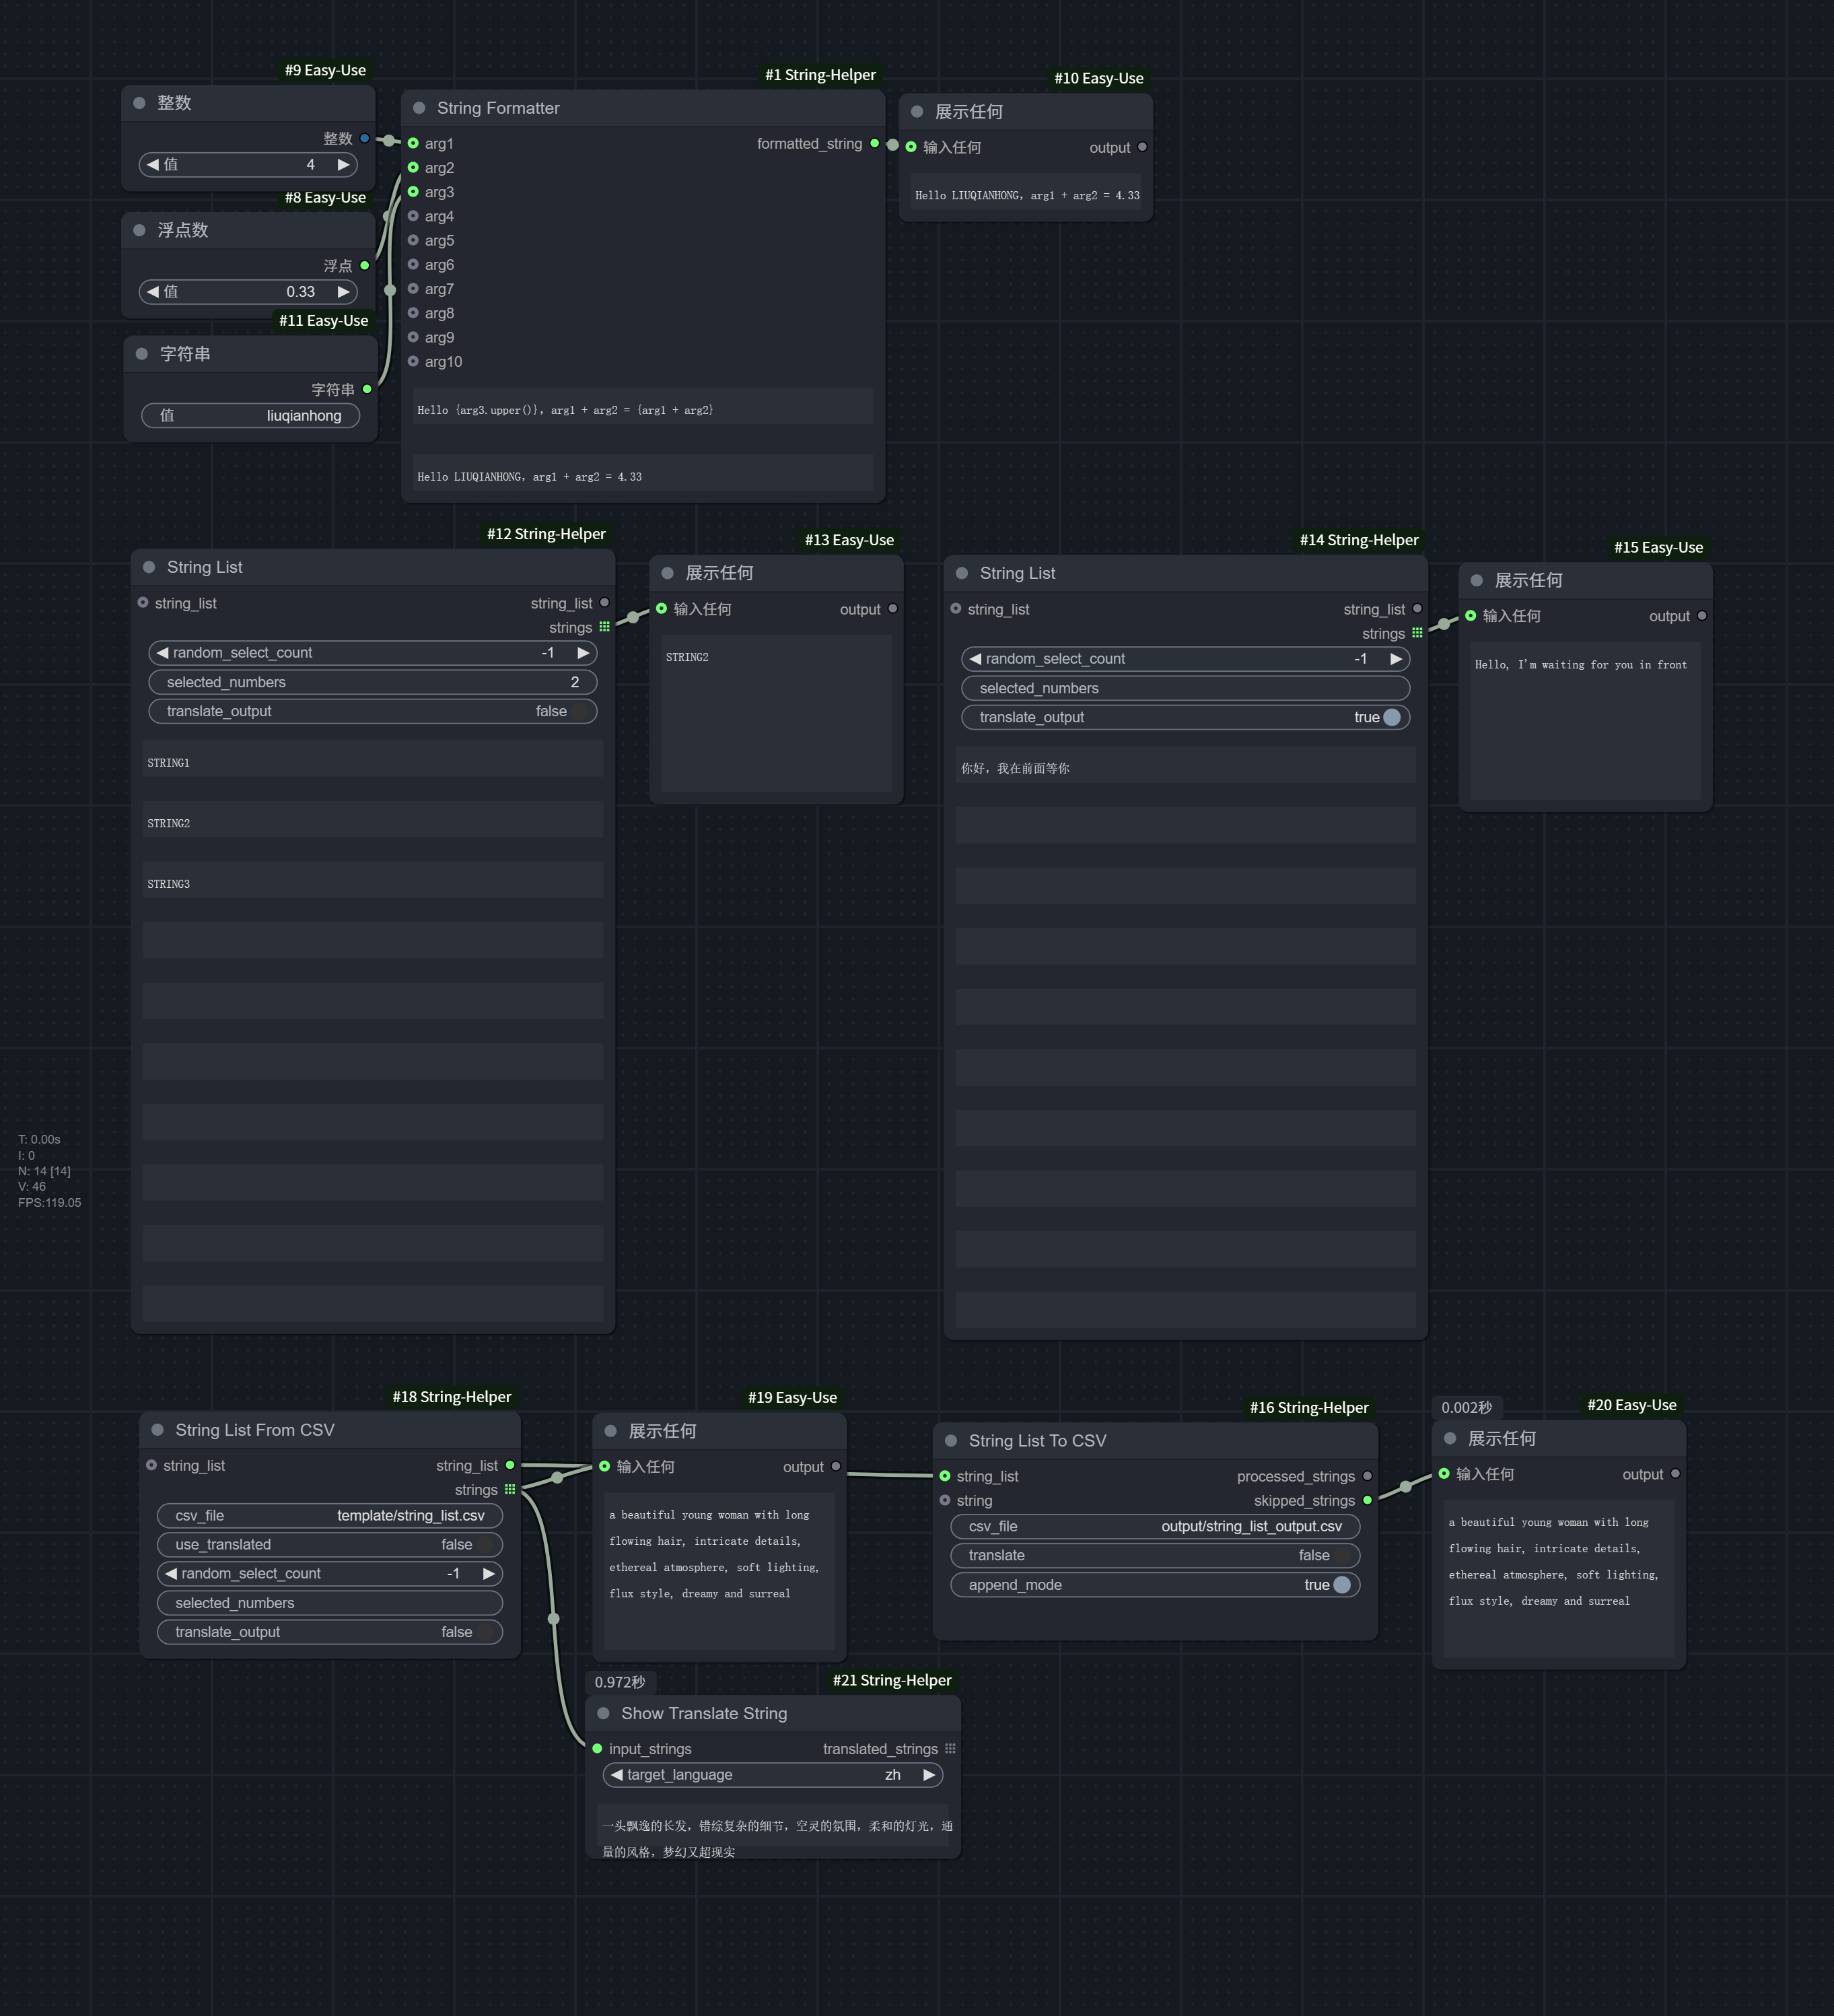Click the Show Translate String Chinese output text
This screenshot has height=2016, width=1834.
click(777, 1838)
